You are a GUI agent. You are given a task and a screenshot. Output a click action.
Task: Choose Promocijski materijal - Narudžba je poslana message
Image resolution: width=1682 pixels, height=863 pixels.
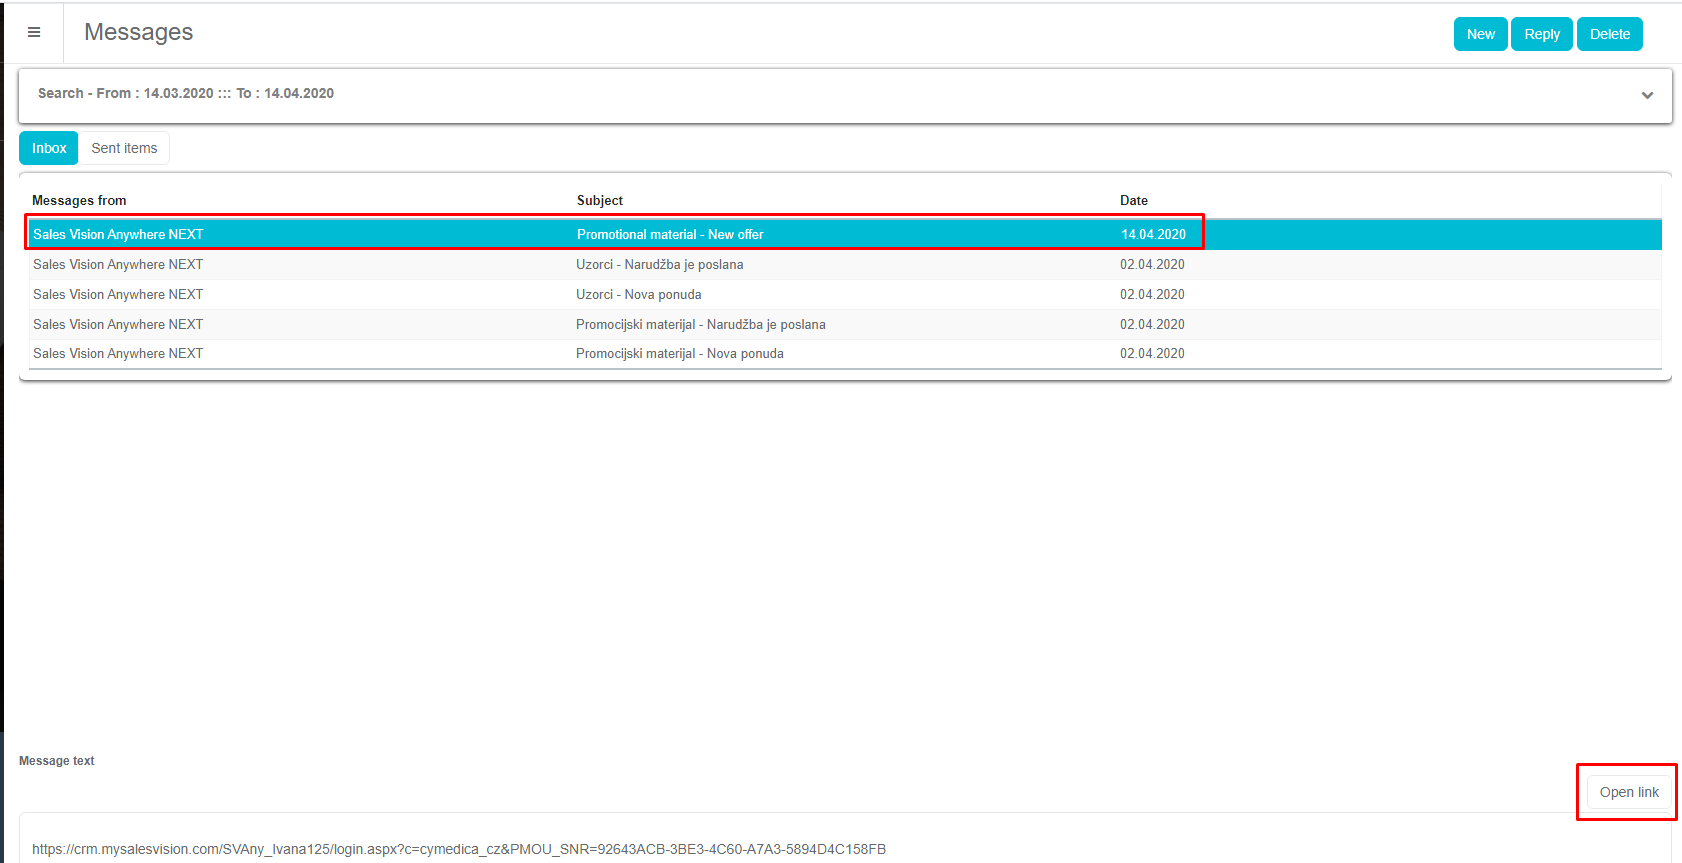700,324
